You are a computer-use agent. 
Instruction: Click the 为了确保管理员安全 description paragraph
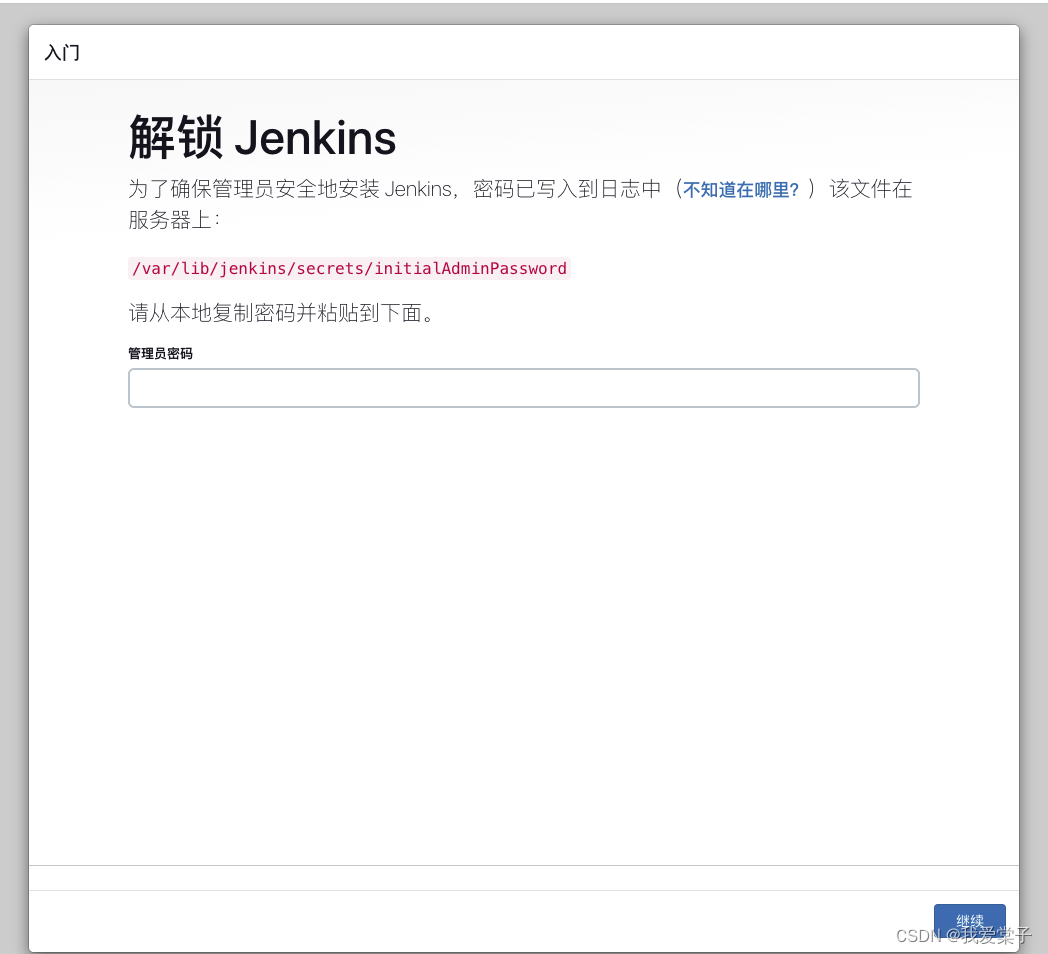400,190
